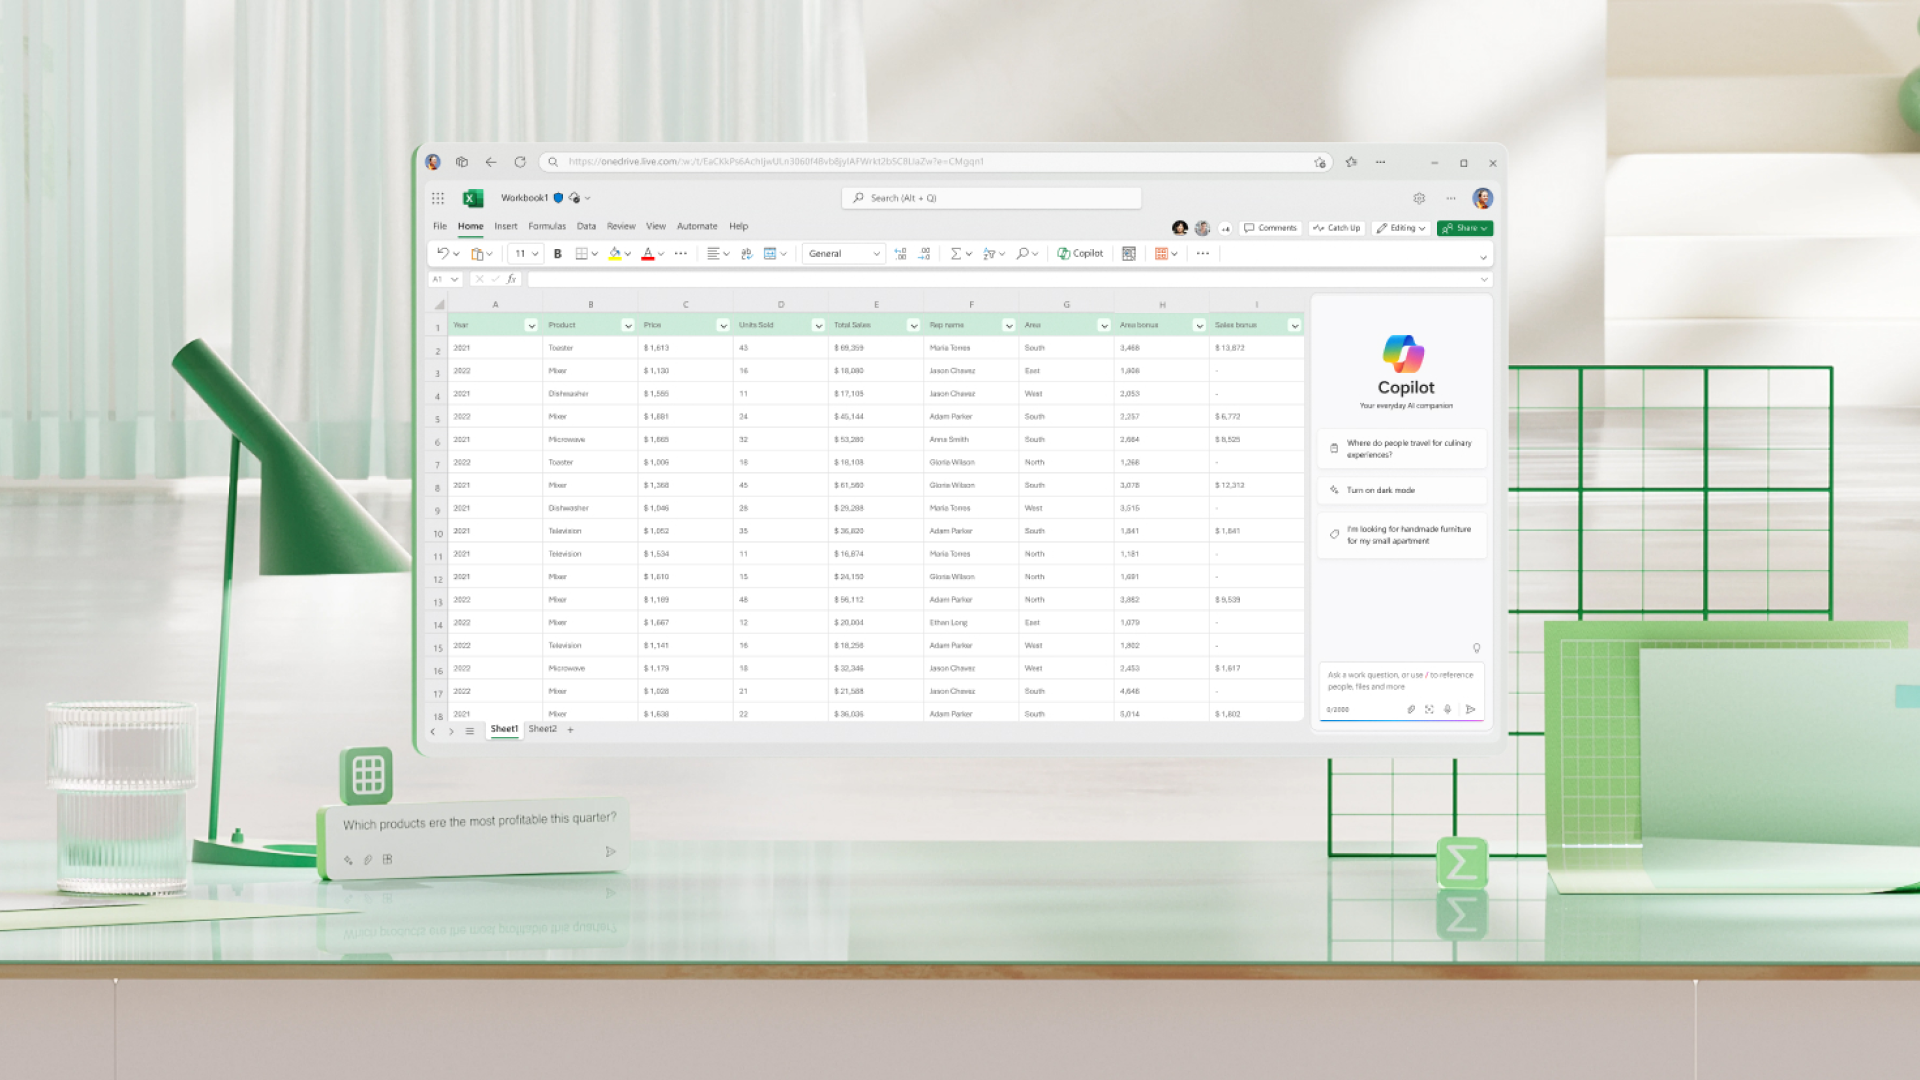This screenshot has height=1080, width=1920.
Task: Click the AutoSum sigma icon
Action: (x=956, y=254)
